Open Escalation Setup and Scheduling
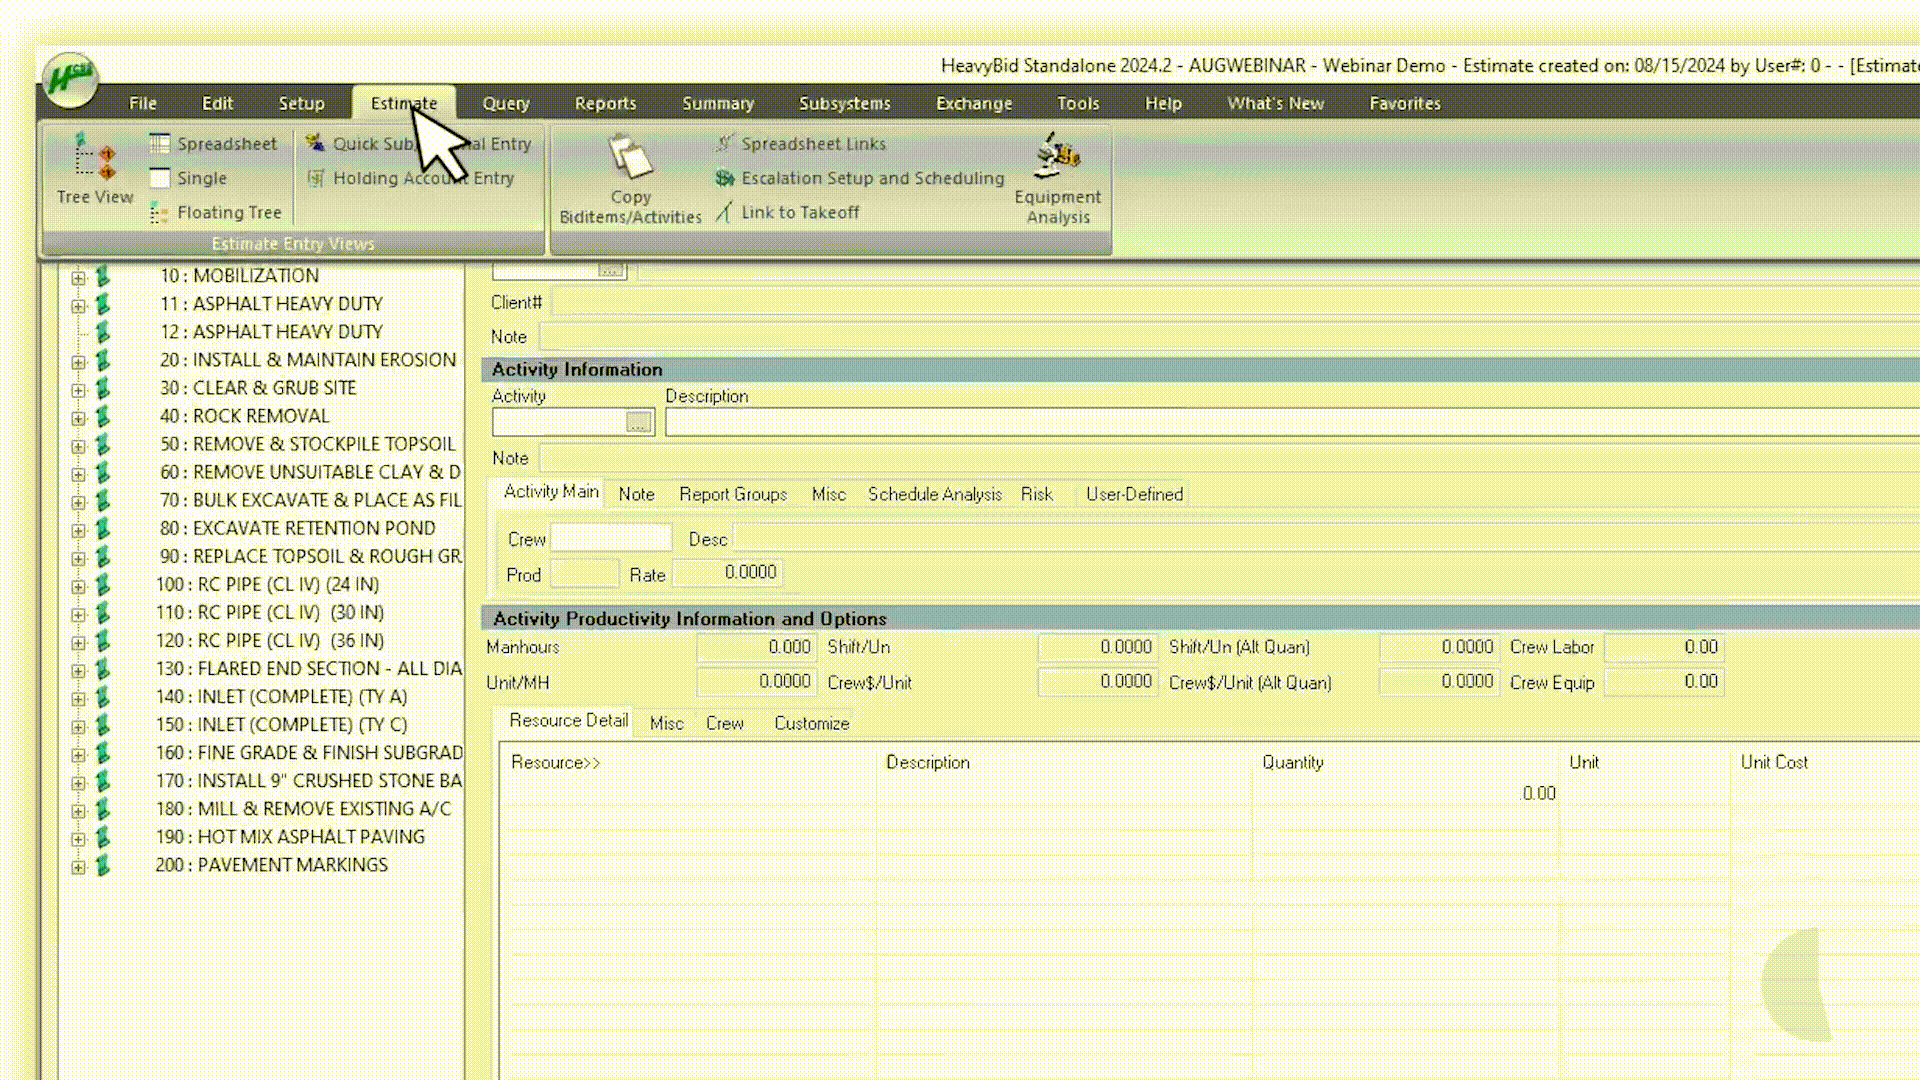The width and height of the screenshot is (1920, 1080). tap(860, 178)
